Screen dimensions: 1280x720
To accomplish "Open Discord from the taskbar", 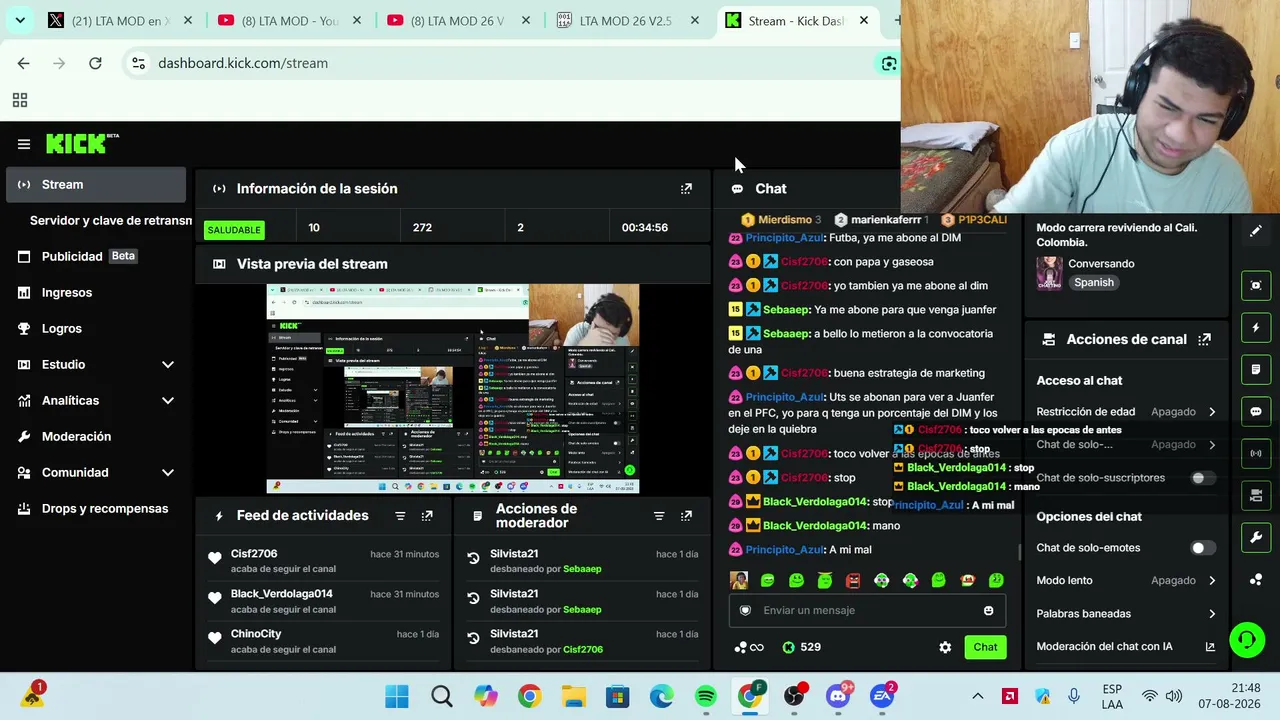I will pos(838,696).
